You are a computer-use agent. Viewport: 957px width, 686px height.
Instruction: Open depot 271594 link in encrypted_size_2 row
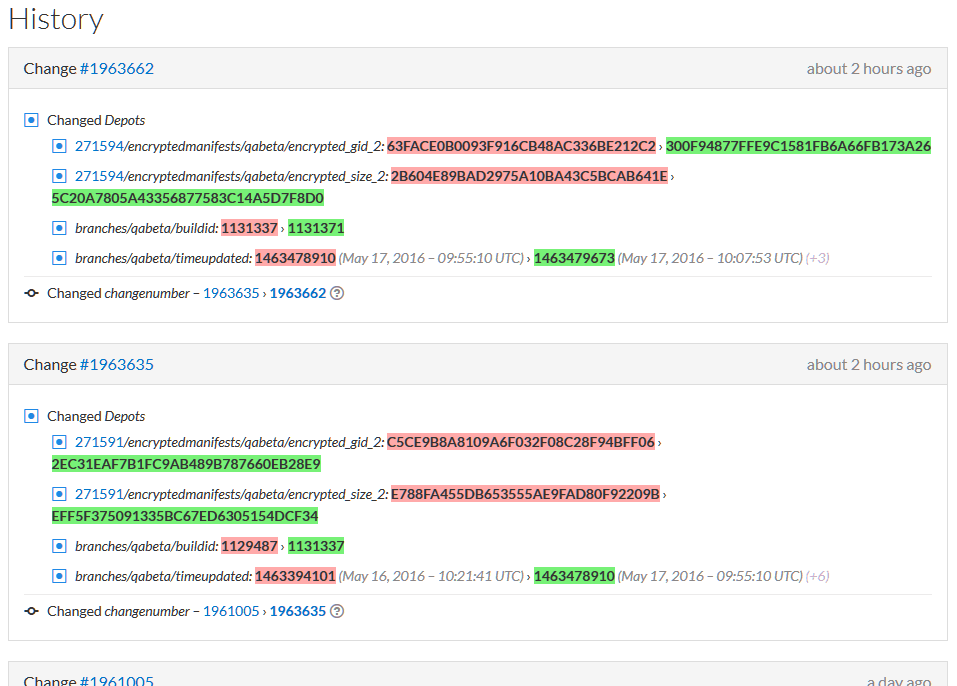99,176
